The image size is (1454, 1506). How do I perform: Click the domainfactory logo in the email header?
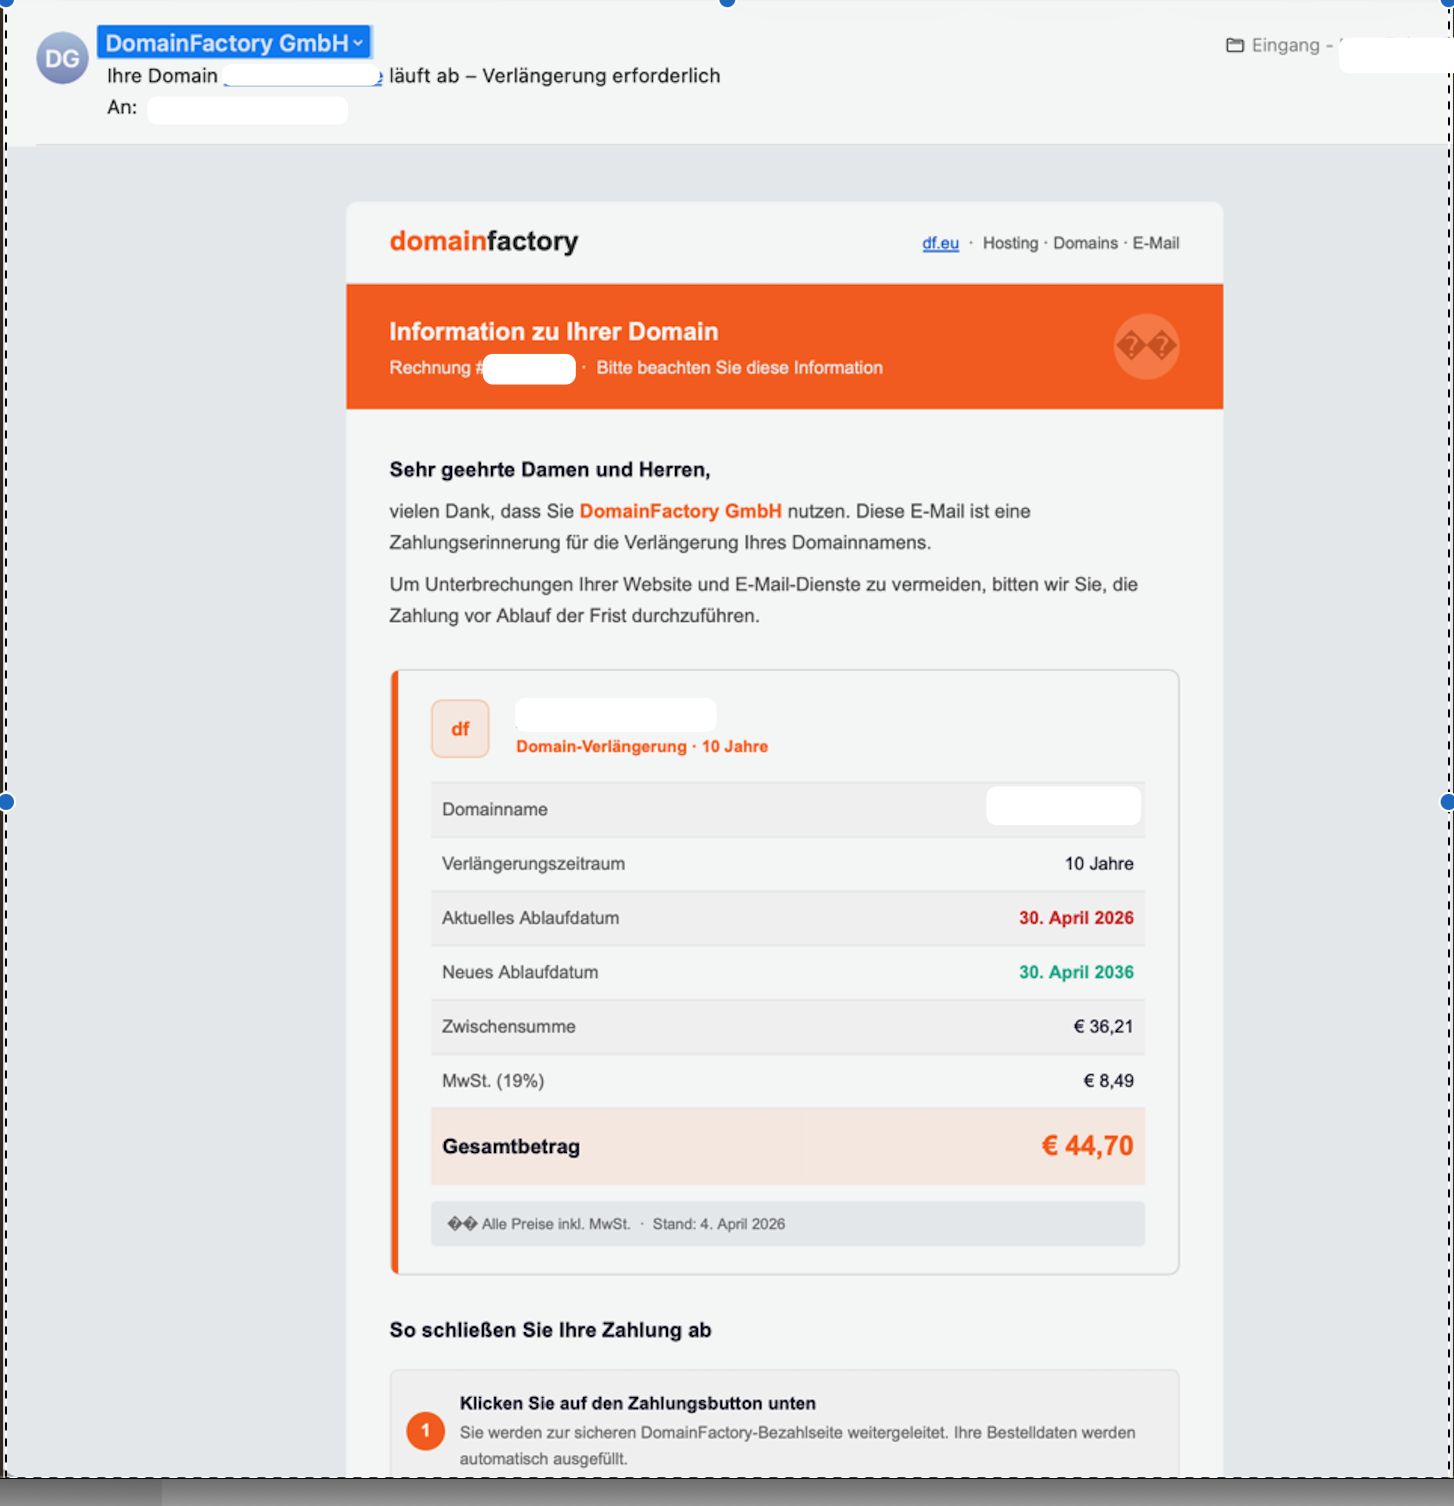point(482,241)
